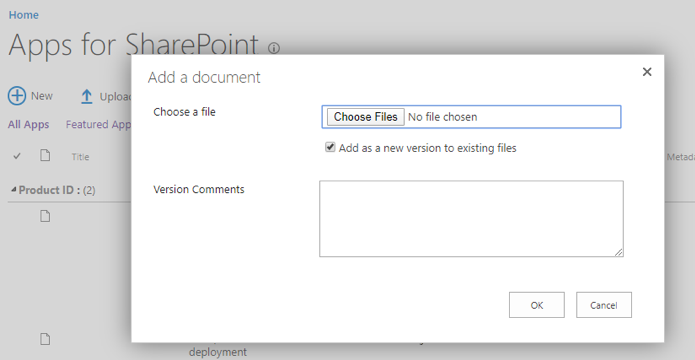The image size is (695, 360).
Task: Open the All Apps view tab
Action: [28, 125]
